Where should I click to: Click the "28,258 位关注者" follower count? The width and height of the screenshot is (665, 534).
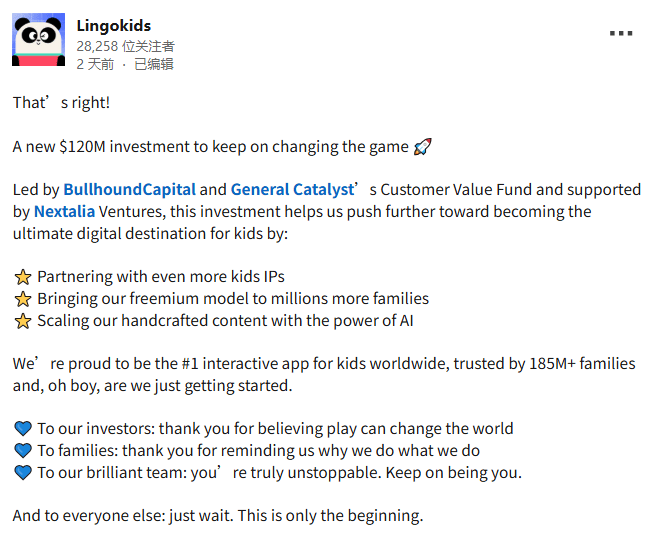tap(125, 46)
